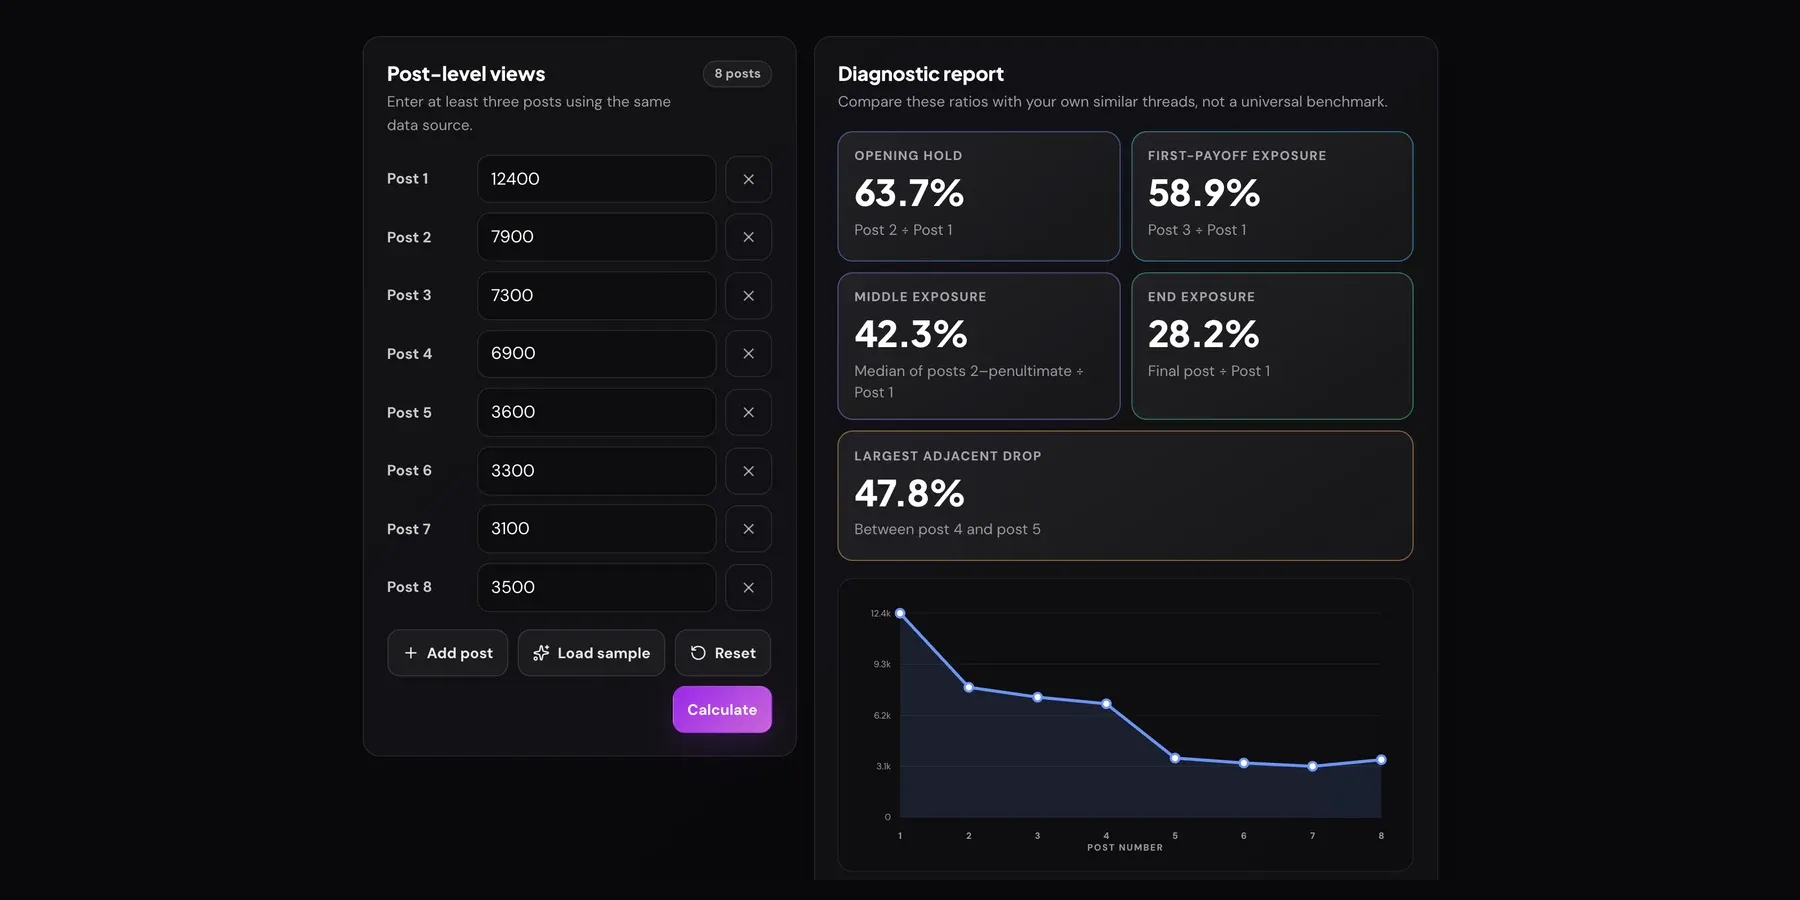
Task: Pick the chart marker for post 7
Action: tap(1313, 766)
